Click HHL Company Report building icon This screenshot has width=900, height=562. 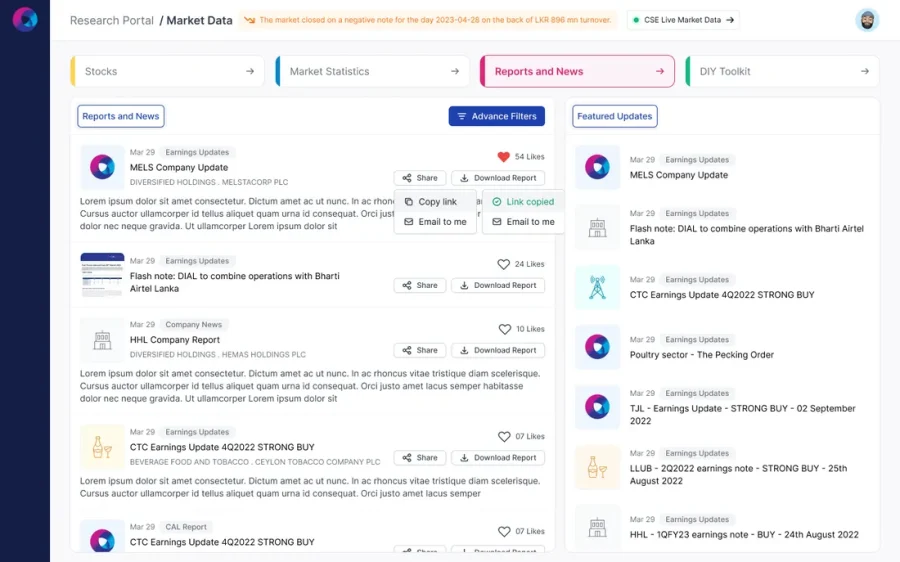102,340
